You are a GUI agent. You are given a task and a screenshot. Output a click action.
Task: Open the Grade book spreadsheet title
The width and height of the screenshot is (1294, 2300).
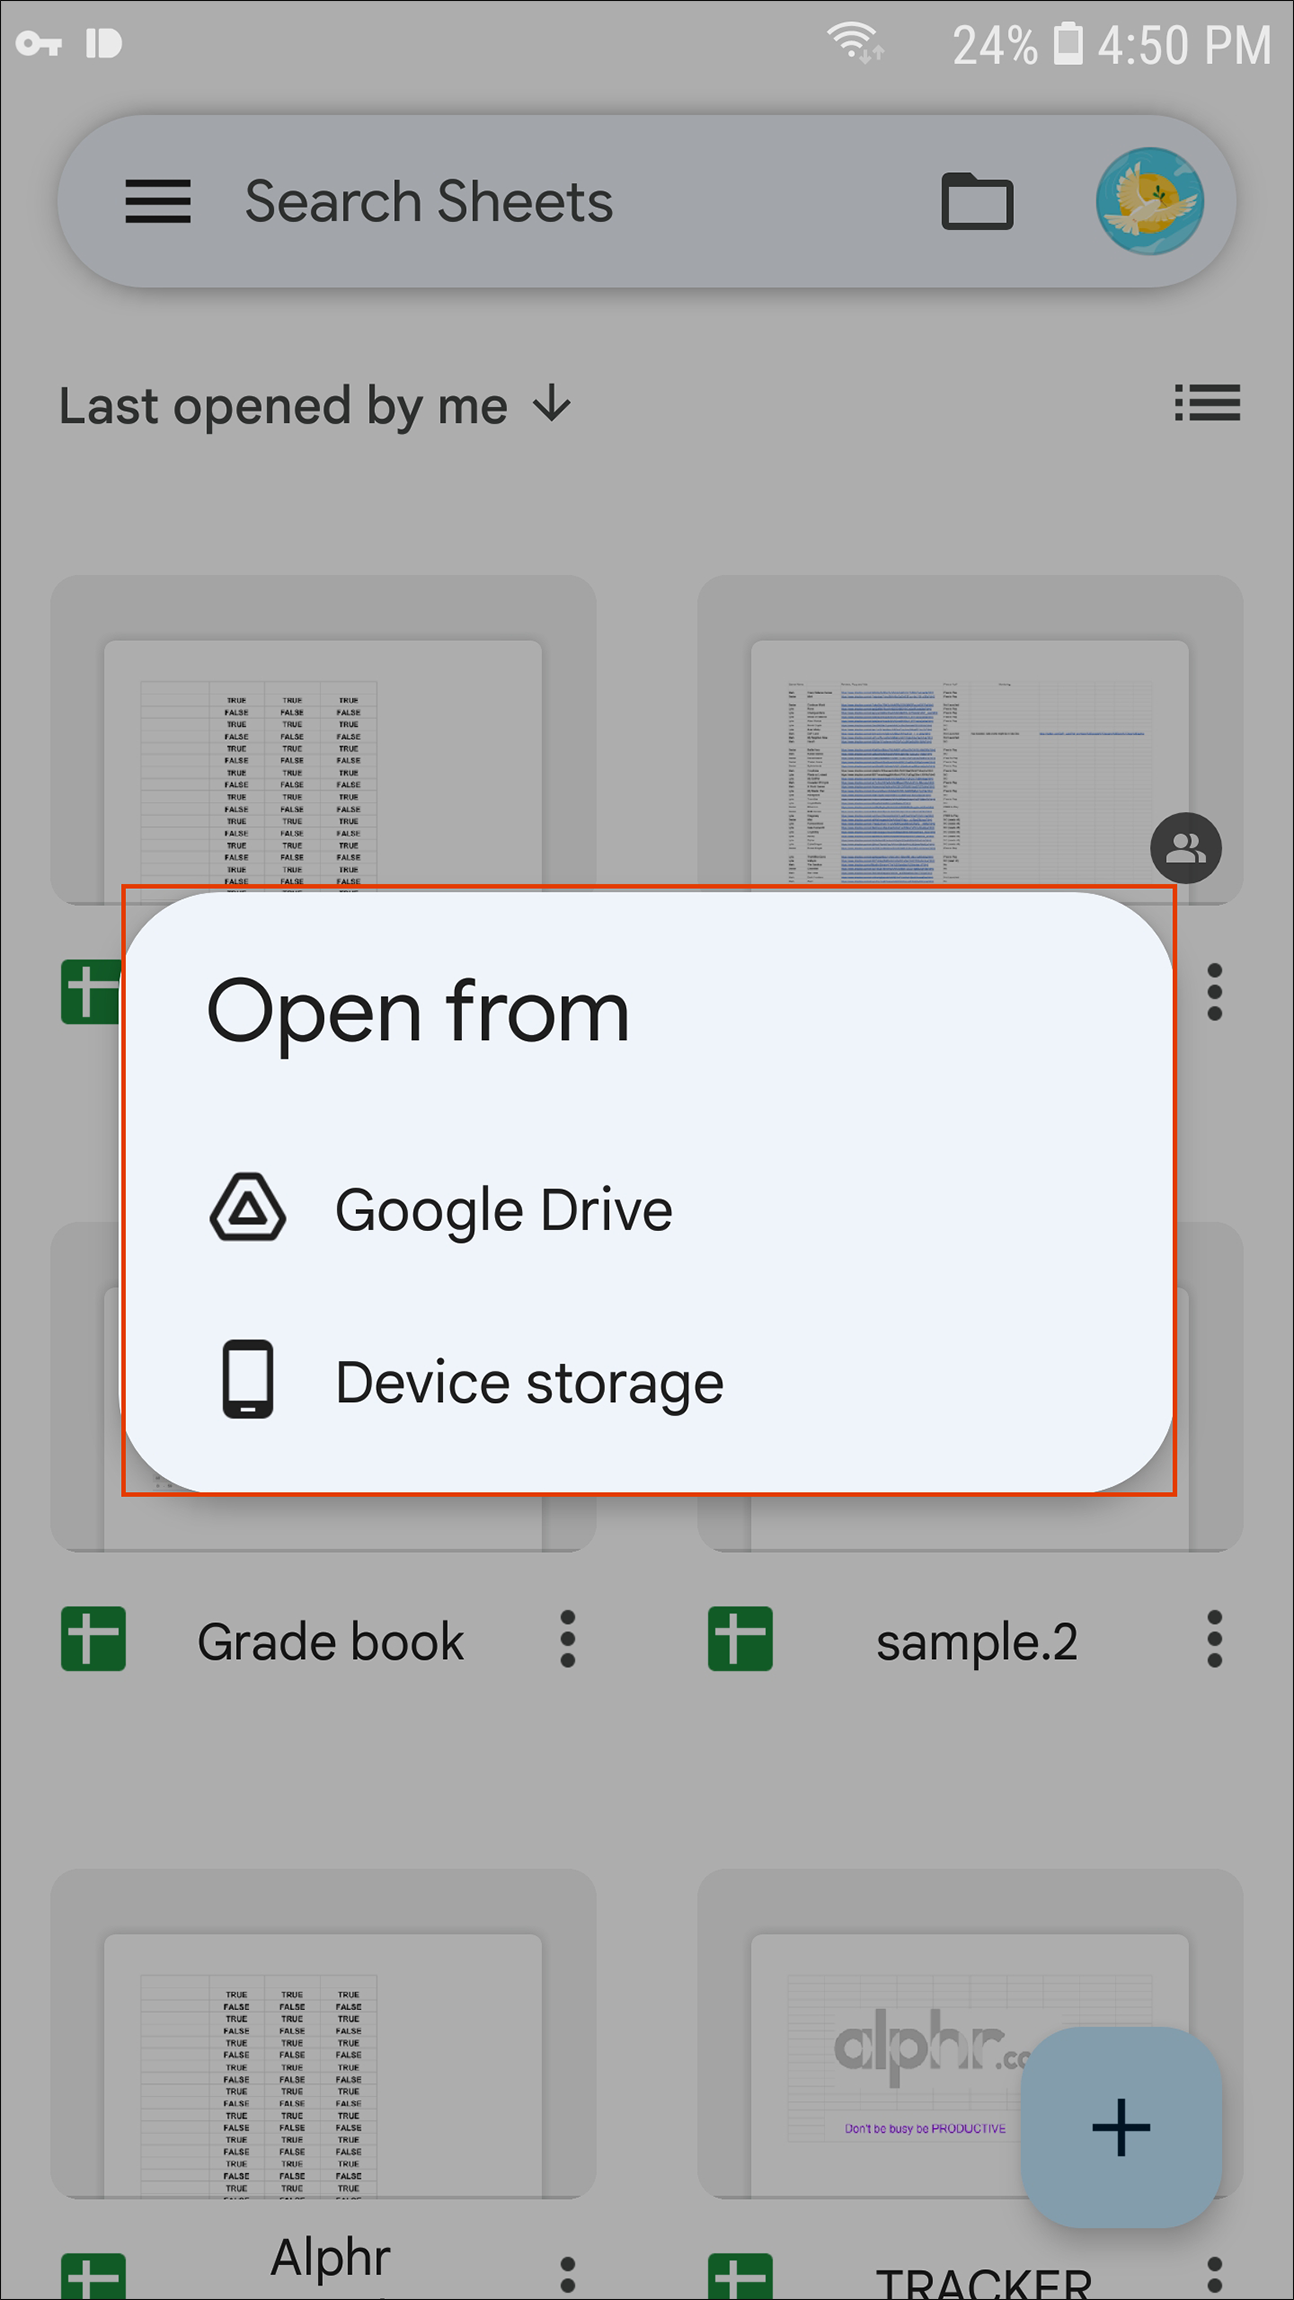coord(331,1641)
